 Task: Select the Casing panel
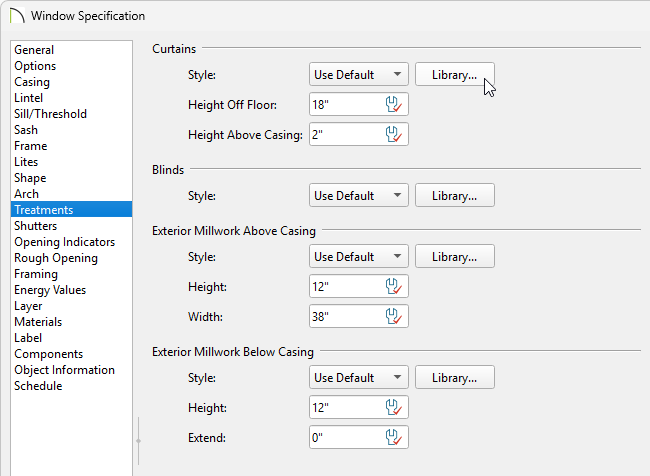coord(71,82)
